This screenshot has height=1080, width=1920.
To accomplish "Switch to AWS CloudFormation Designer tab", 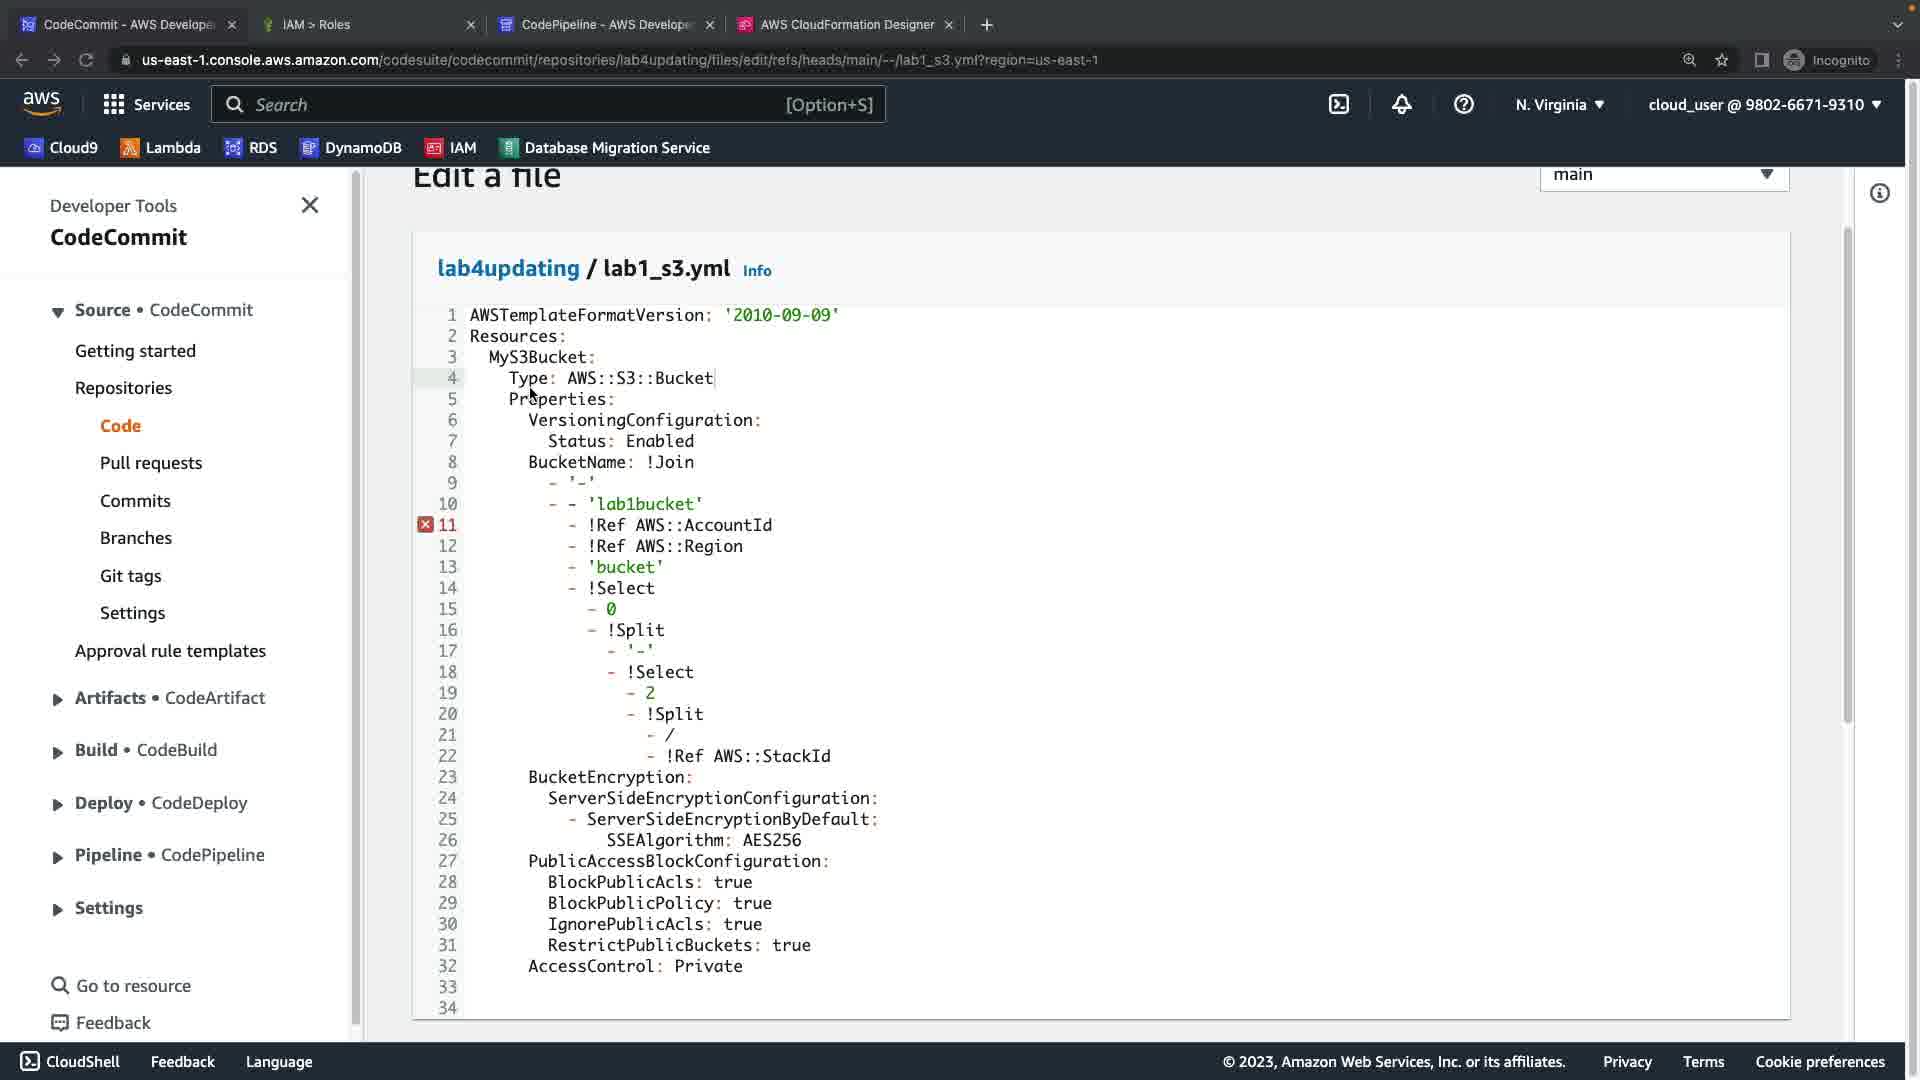I will (845, 24).
